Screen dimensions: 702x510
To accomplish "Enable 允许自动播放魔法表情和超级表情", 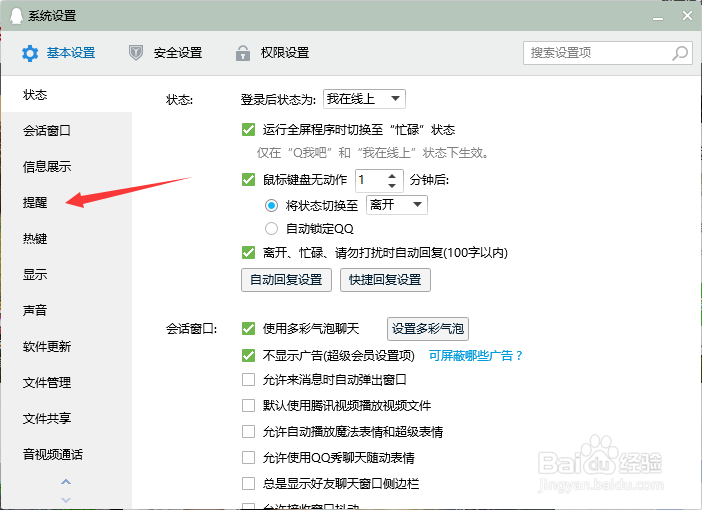I will coord(248,432).
